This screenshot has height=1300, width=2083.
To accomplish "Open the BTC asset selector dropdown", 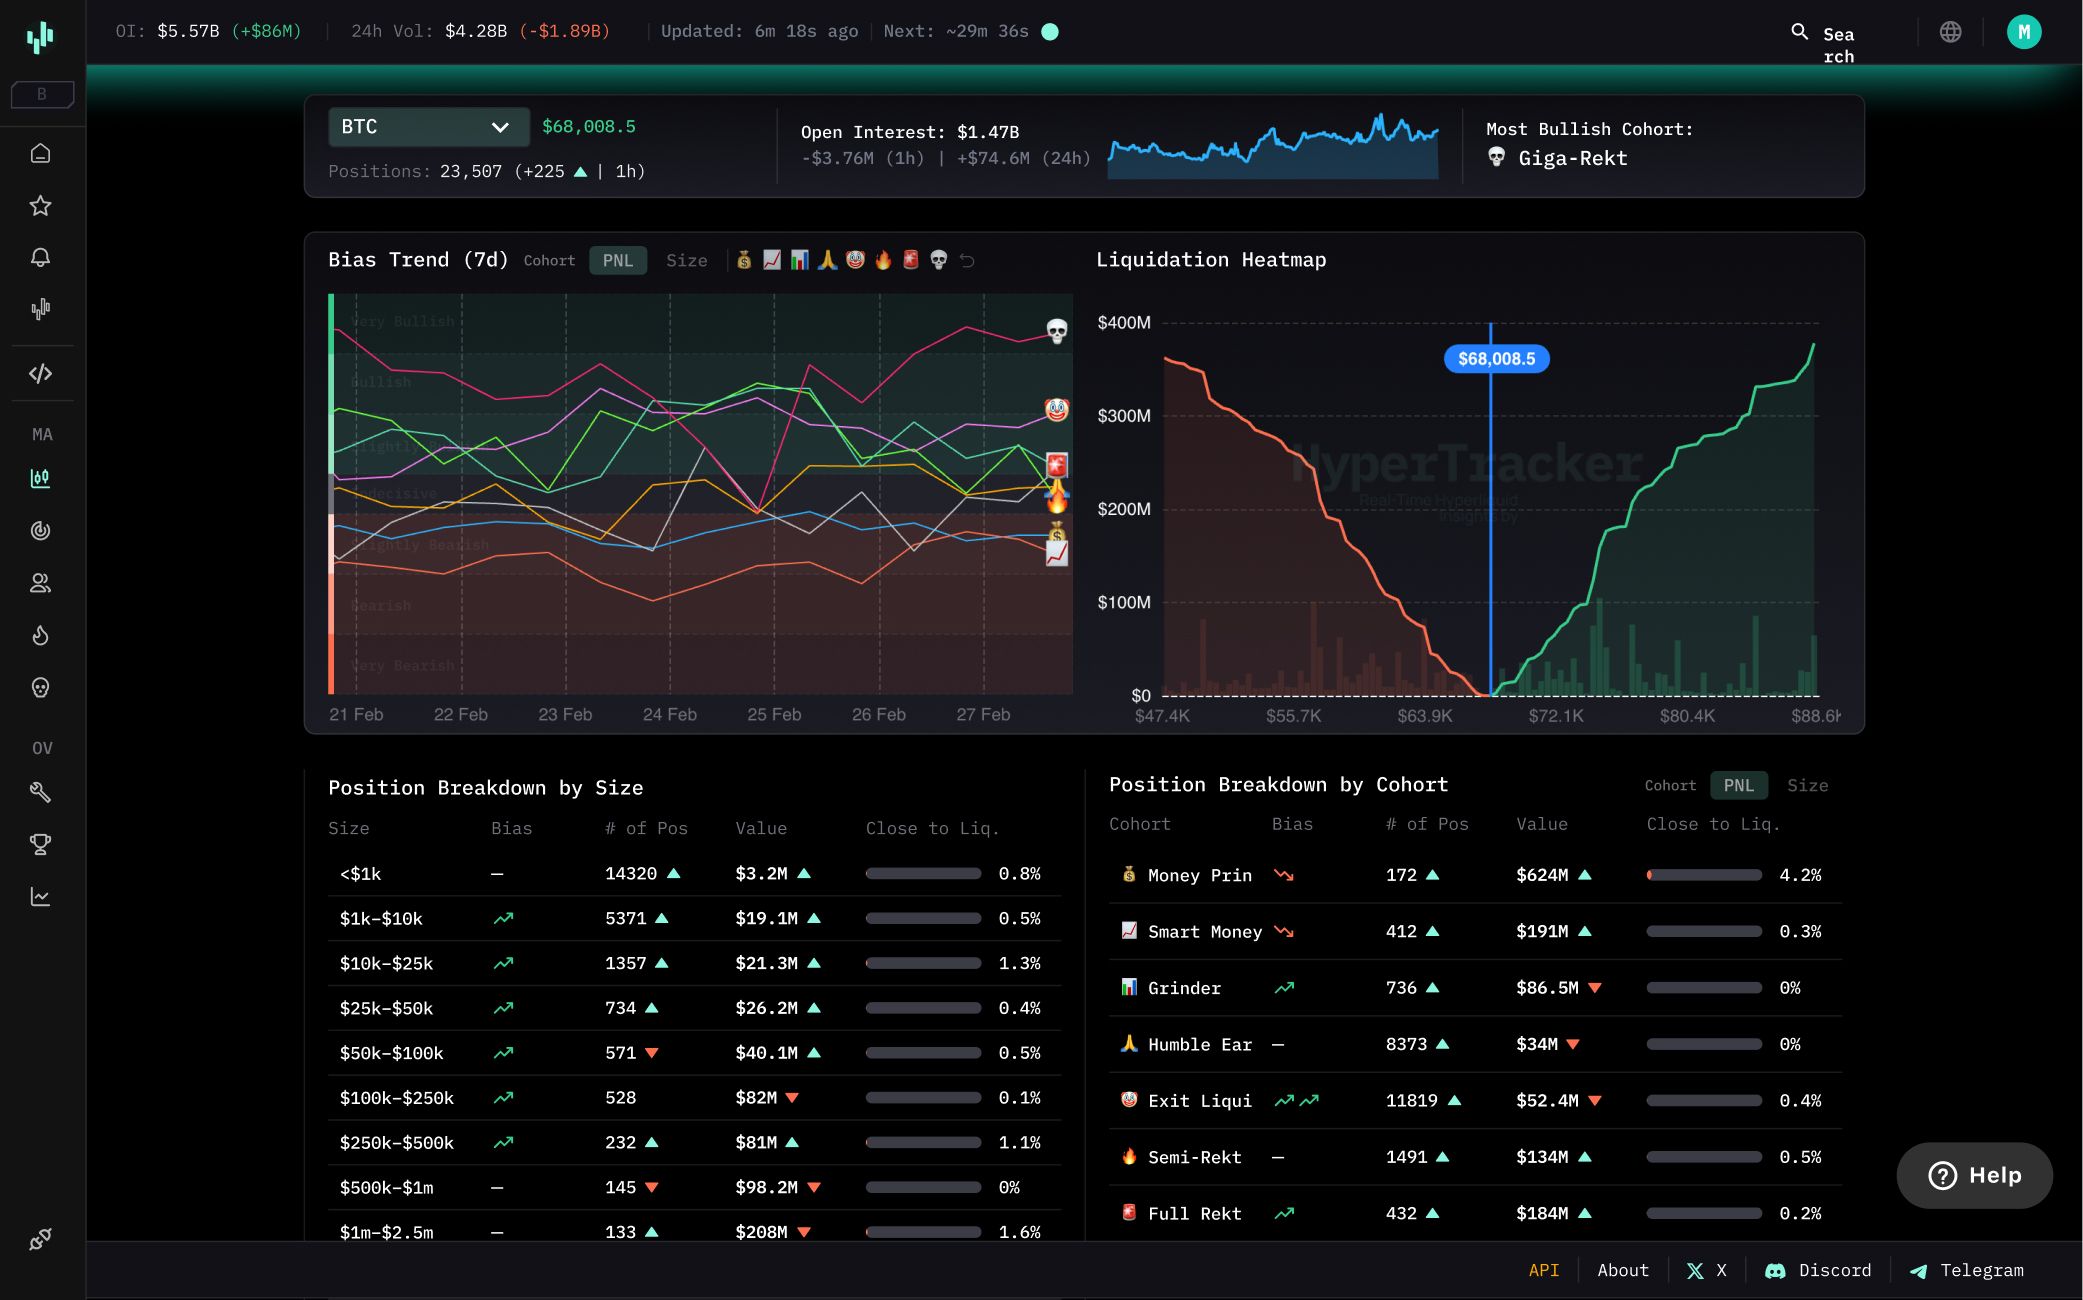I will tap(428, 127).
